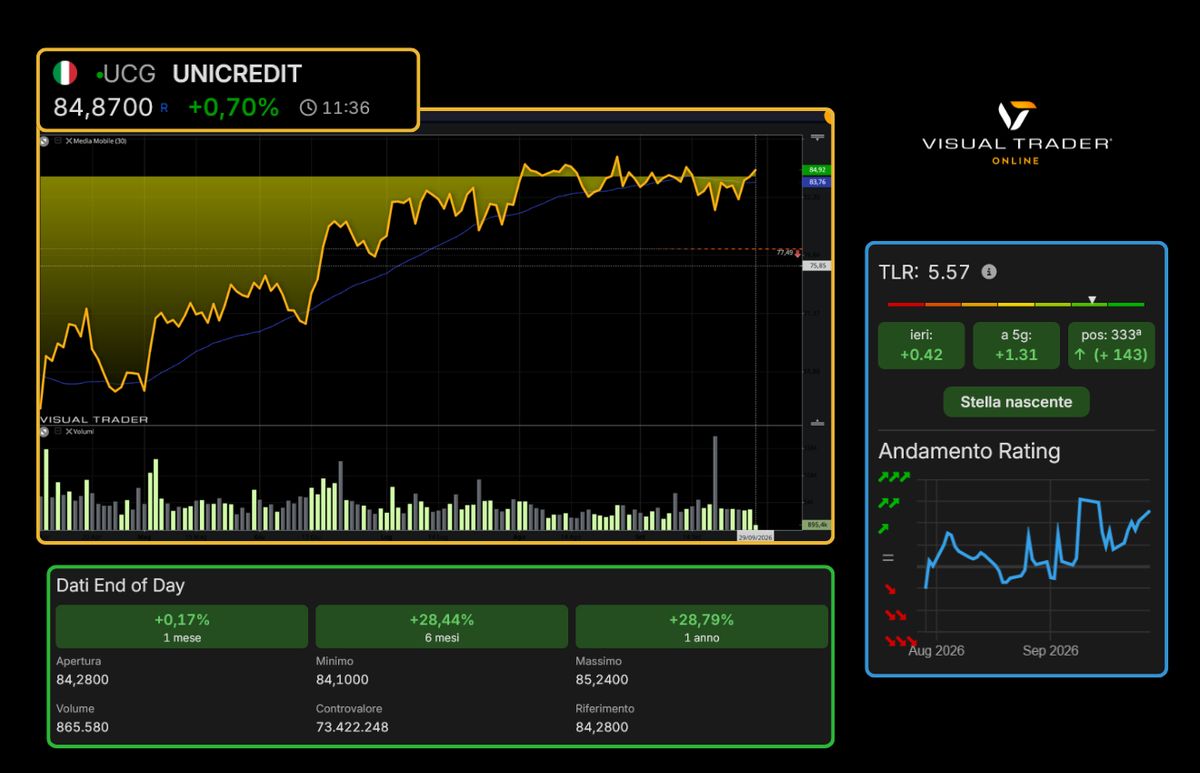The height and width of the screenshot is (773, 1200).
Task: Click the Aug 2026 axis label
Action: [x=936, y=650]
